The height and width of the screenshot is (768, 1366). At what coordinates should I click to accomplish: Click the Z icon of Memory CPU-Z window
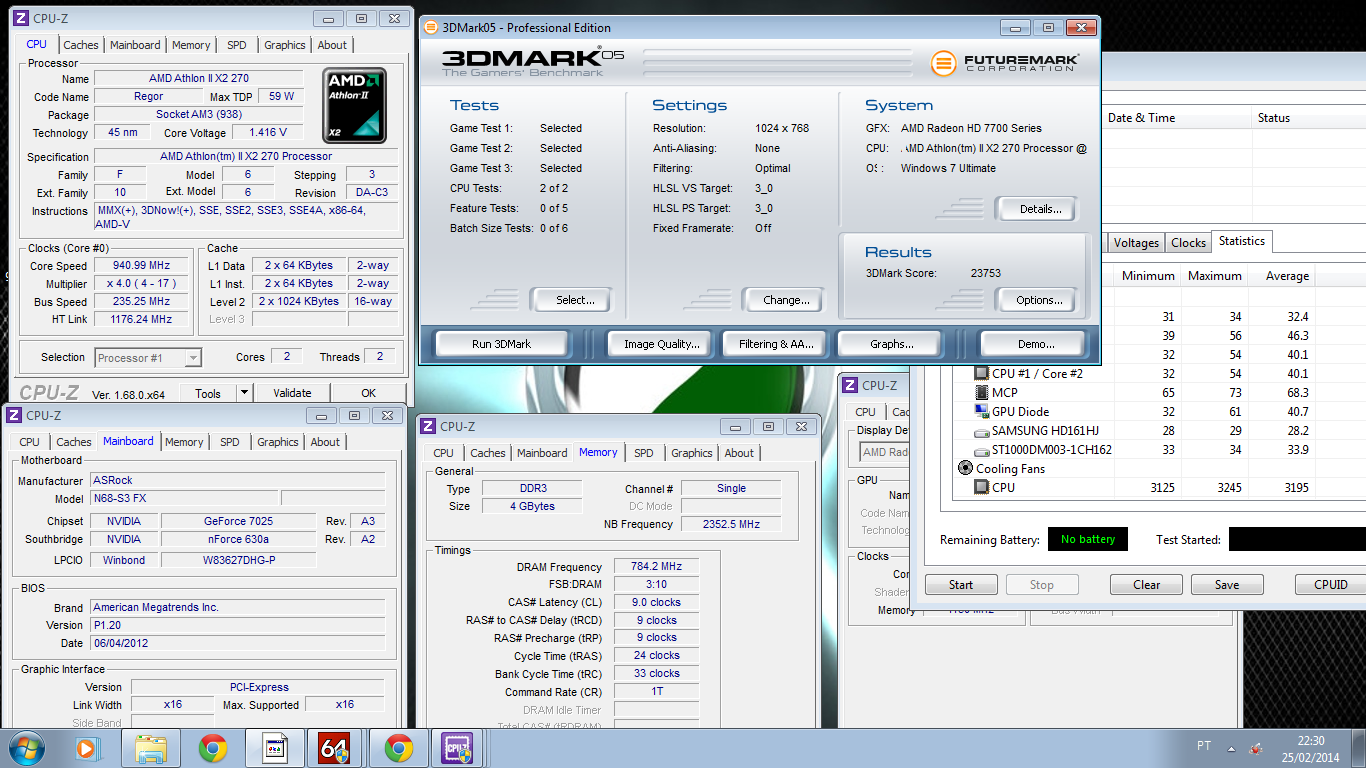coord(428,427)
